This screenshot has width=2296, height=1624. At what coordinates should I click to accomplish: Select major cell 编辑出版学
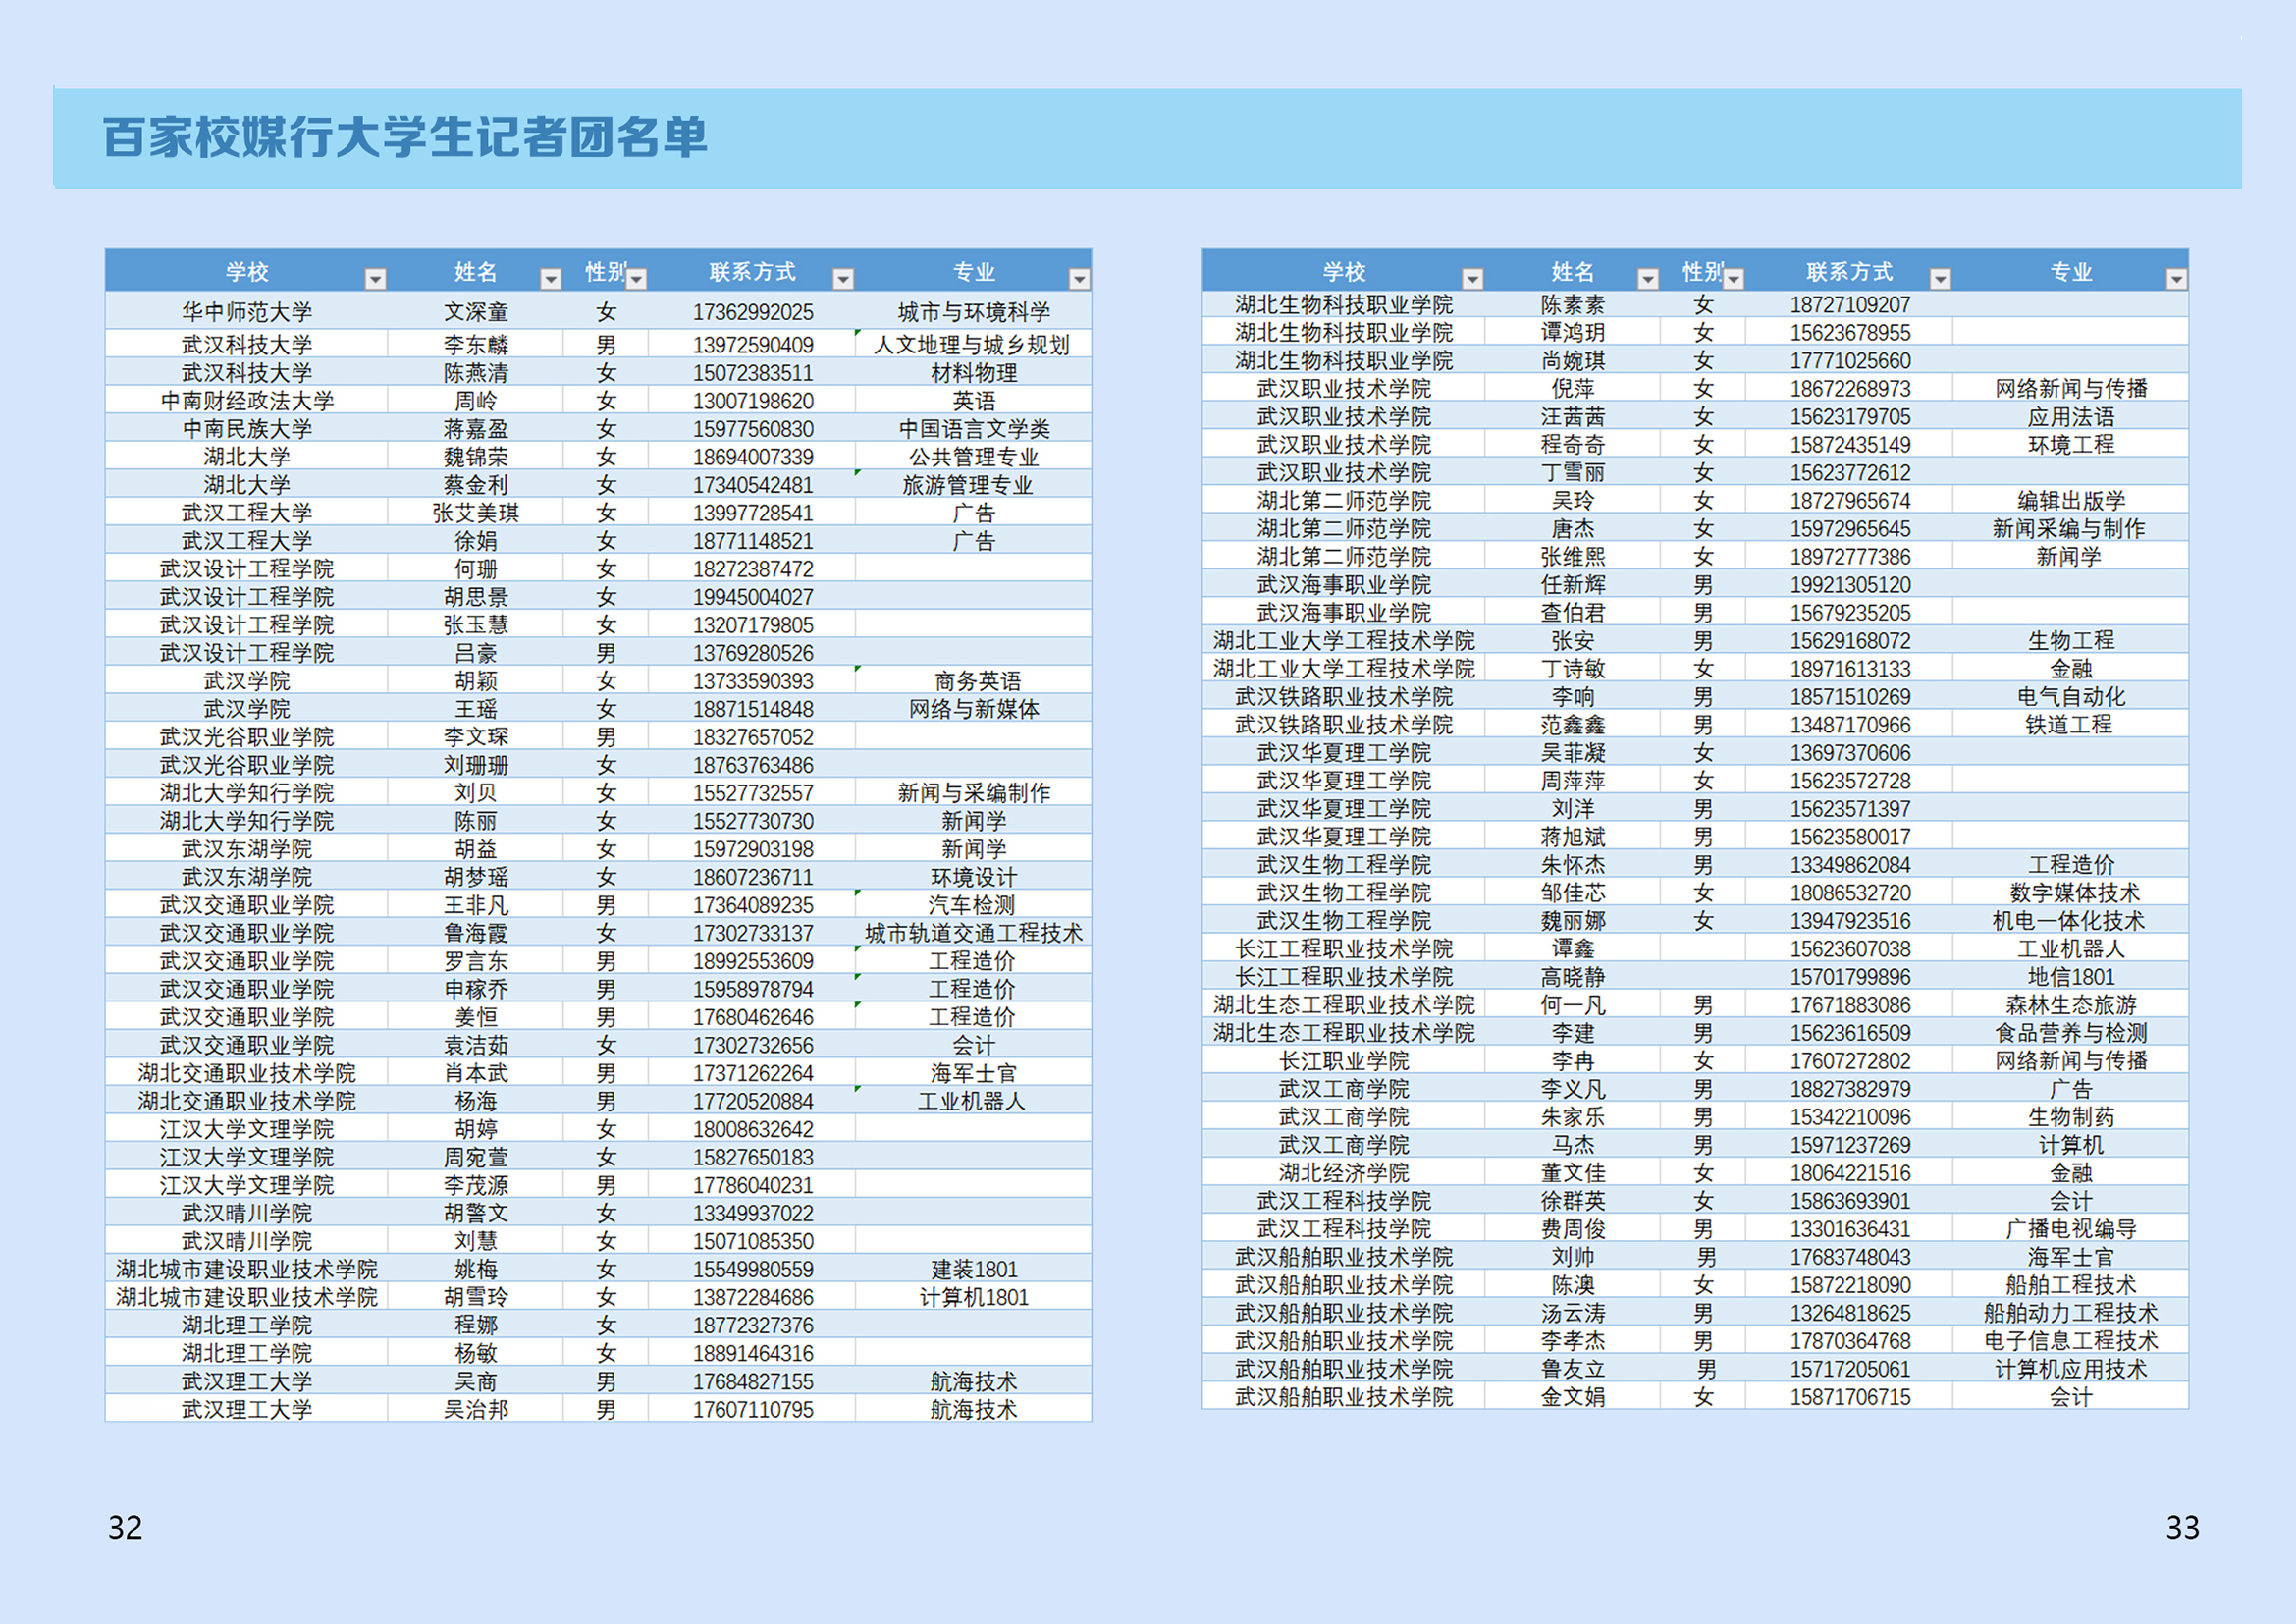(x=2071, y=500)
